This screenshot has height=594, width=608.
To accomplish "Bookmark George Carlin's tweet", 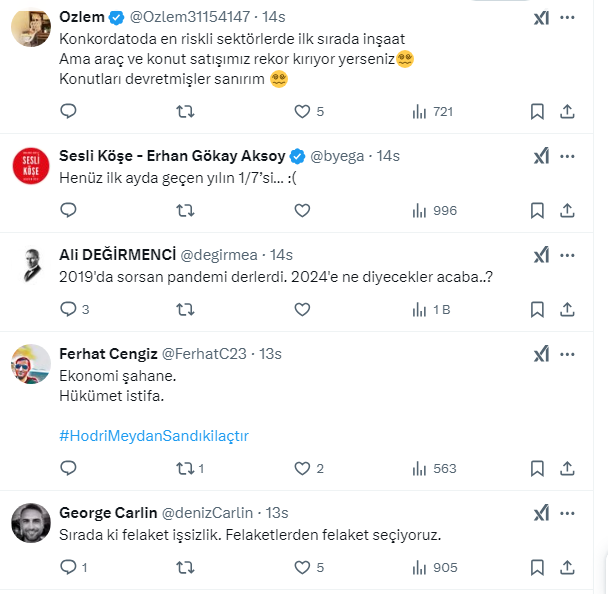I will [537, 567].
